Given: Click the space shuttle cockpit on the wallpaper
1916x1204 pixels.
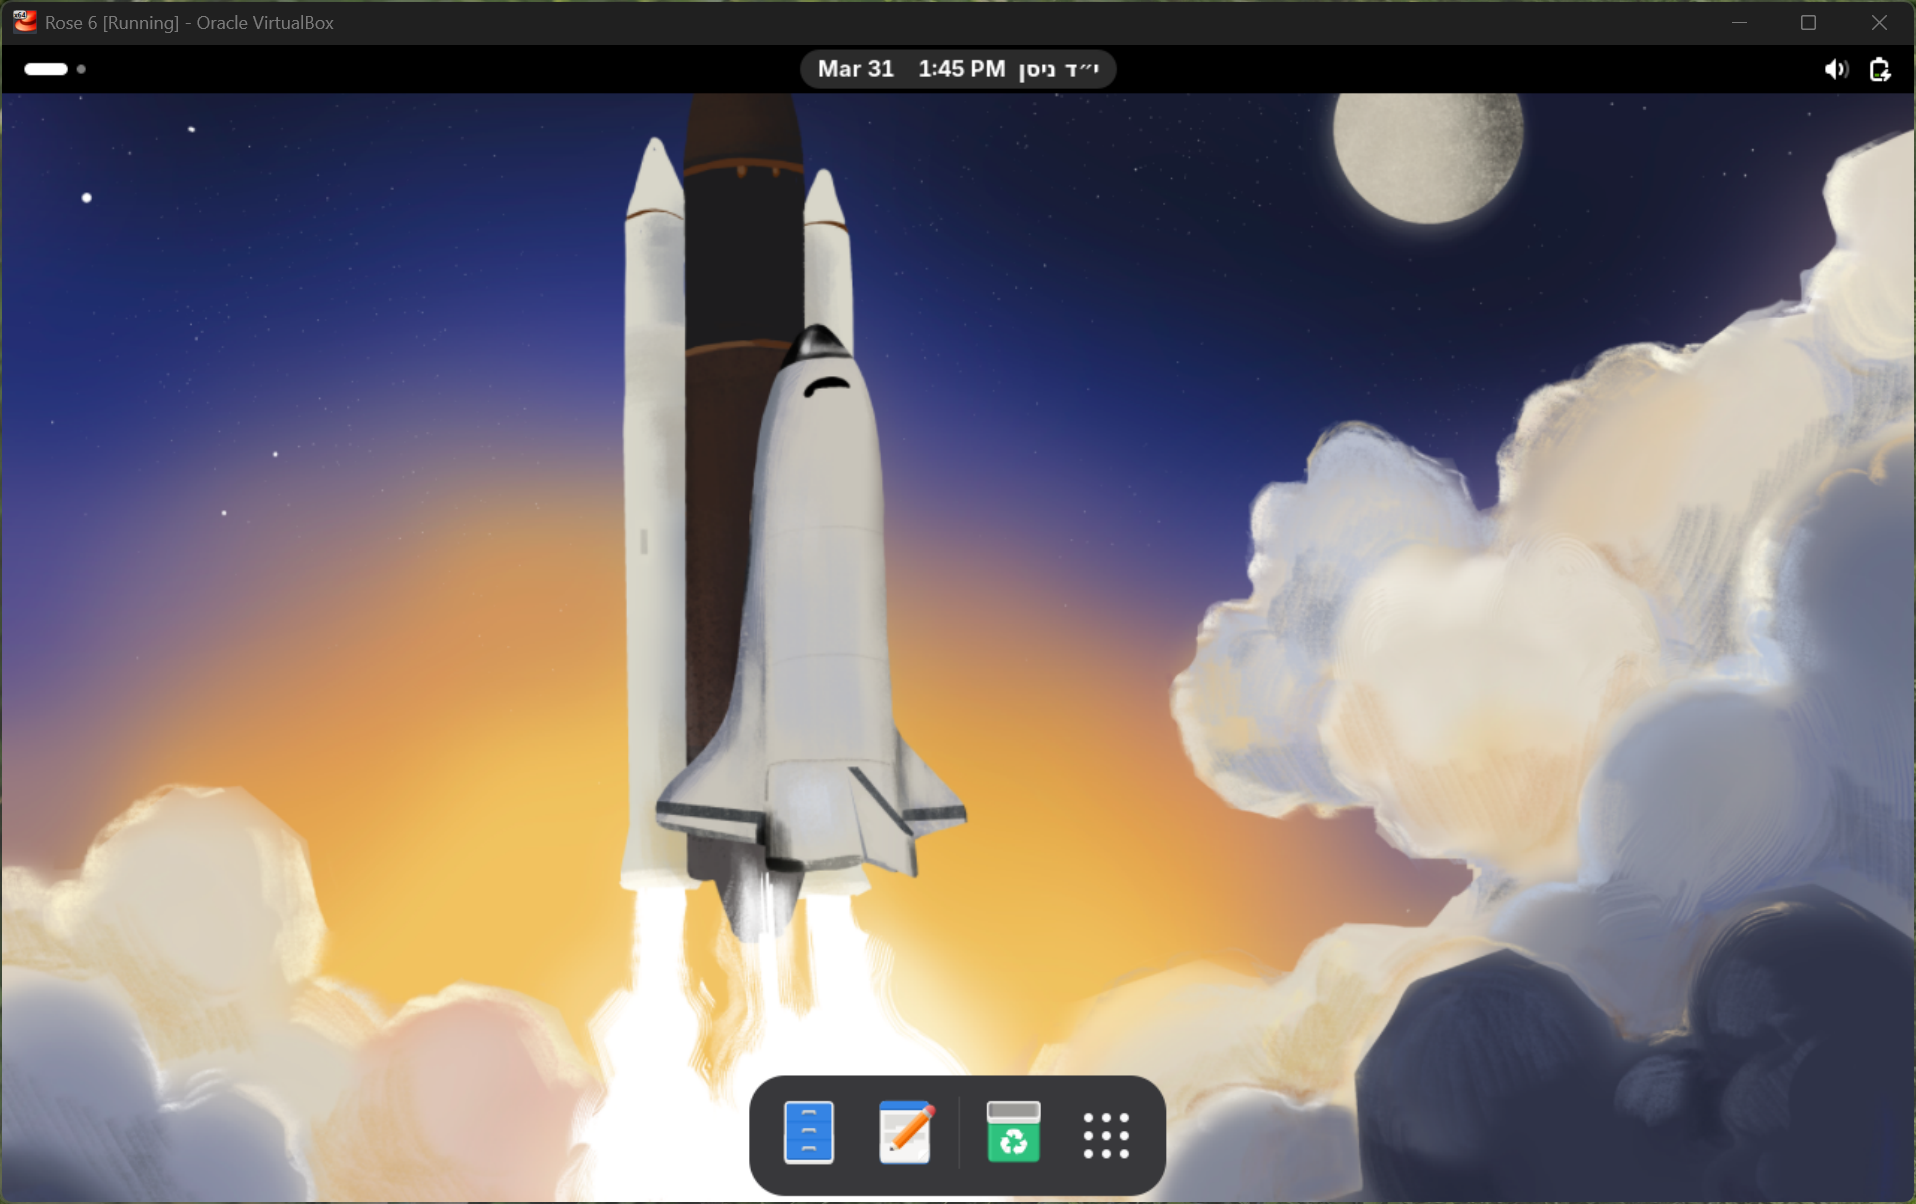Looking at the screenshot, I should (x=826, y=386).
